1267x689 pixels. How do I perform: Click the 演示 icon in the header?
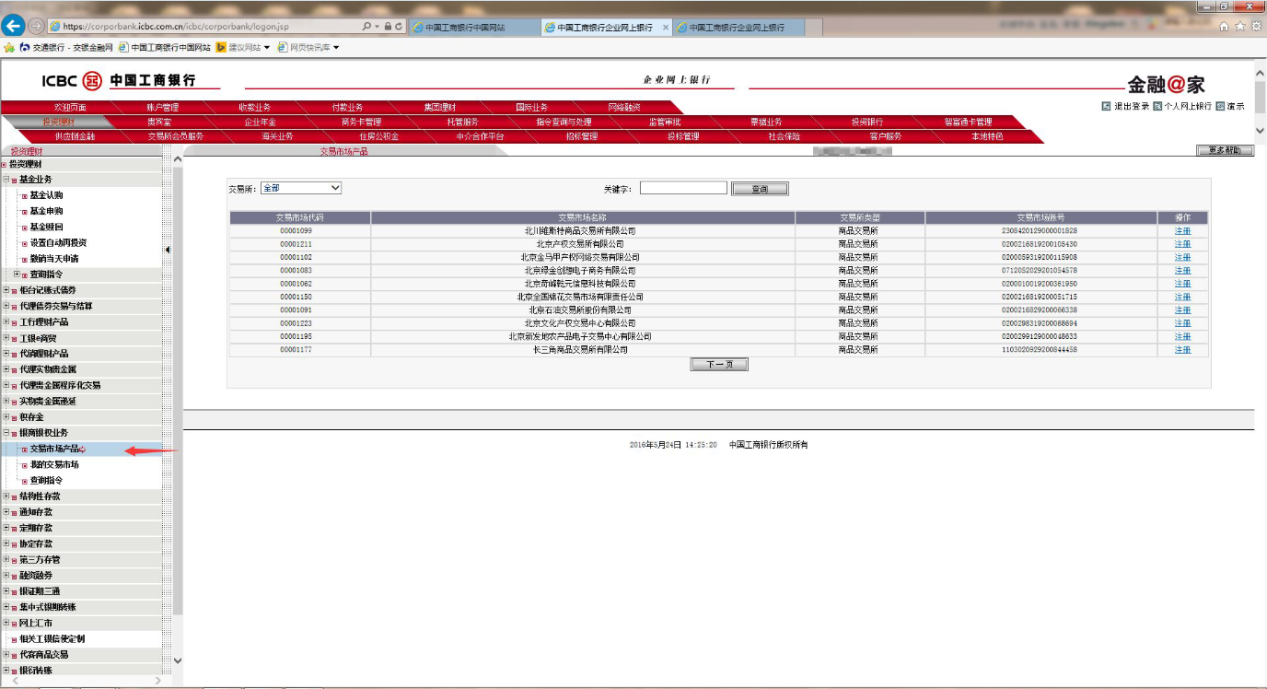(x=1220, y=106)
